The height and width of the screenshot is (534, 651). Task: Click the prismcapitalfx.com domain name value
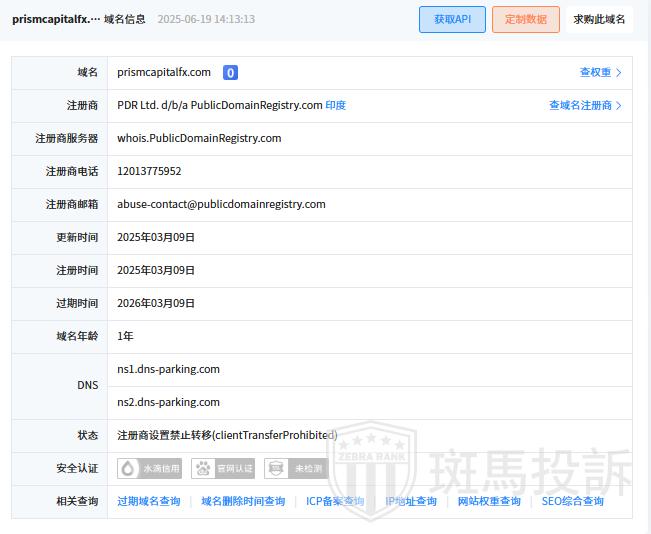(164, 72)
